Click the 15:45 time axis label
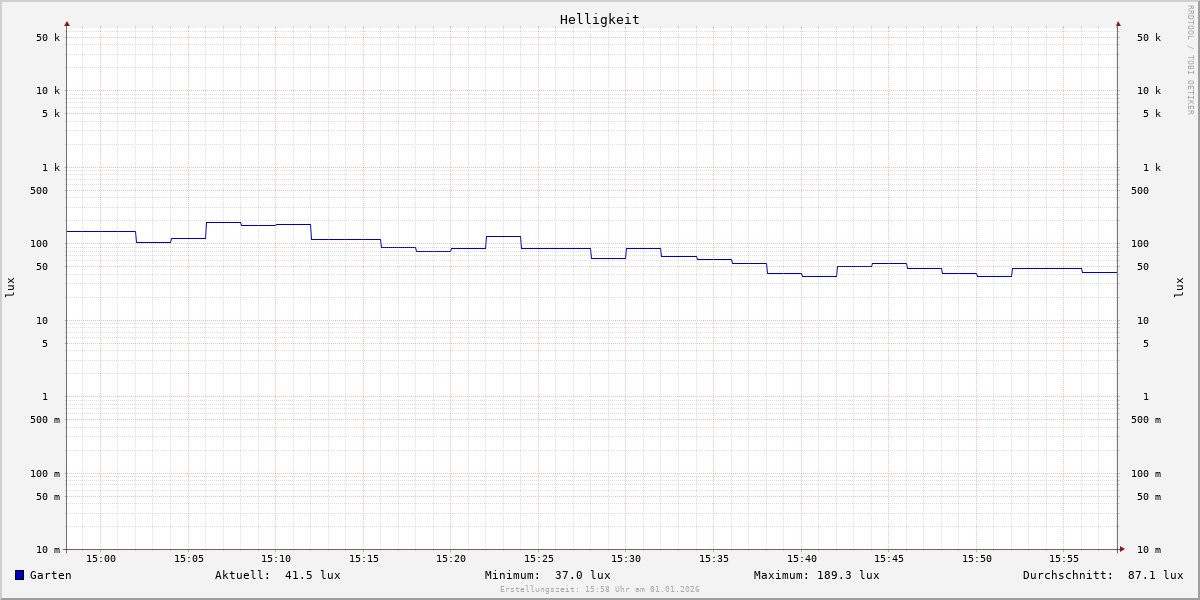 (889, 559)
